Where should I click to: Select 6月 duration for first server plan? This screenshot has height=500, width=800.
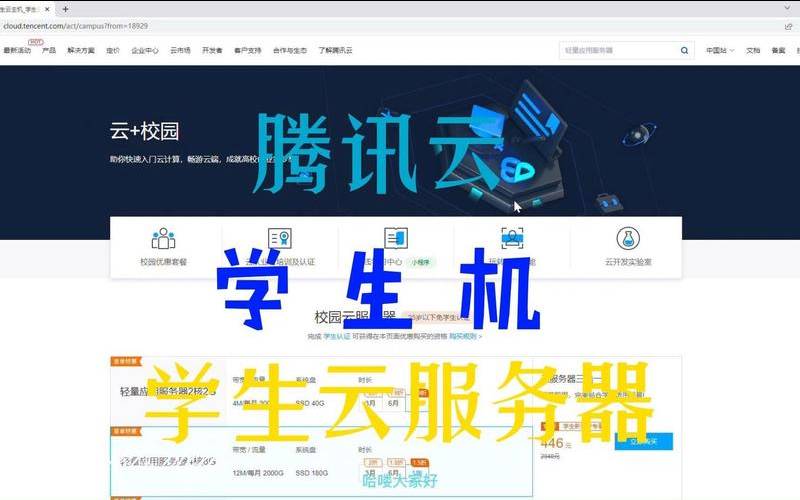393,403
